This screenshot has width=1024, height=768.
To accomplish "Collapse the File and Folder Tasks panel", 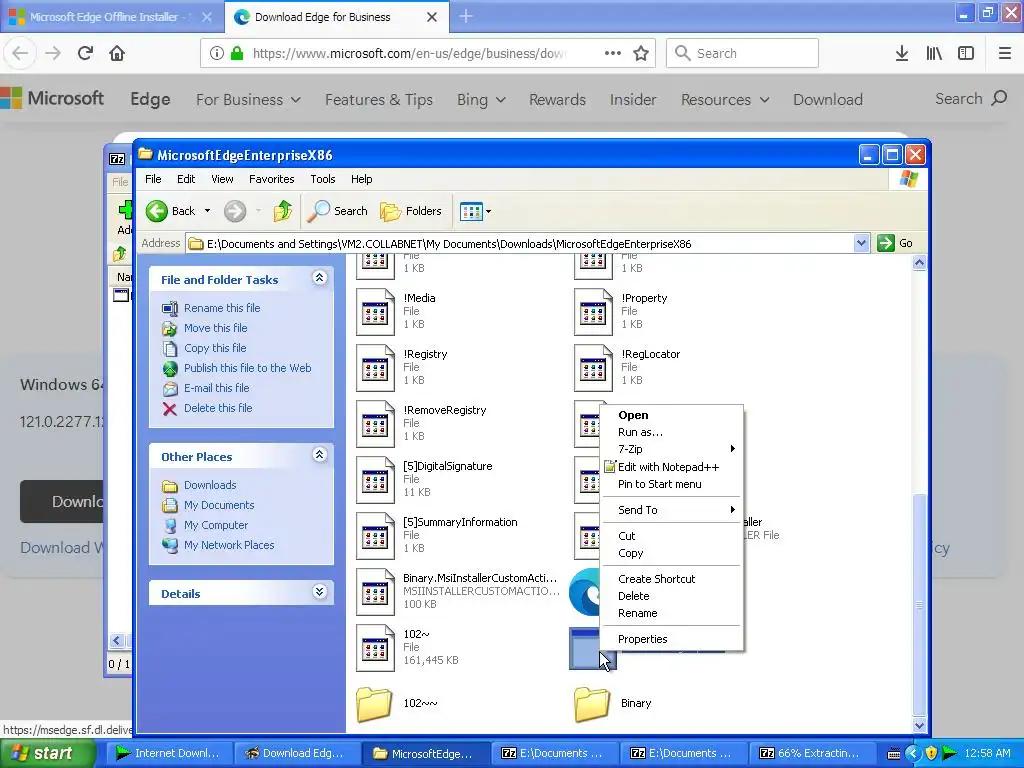I will click(x=319, y=278).
